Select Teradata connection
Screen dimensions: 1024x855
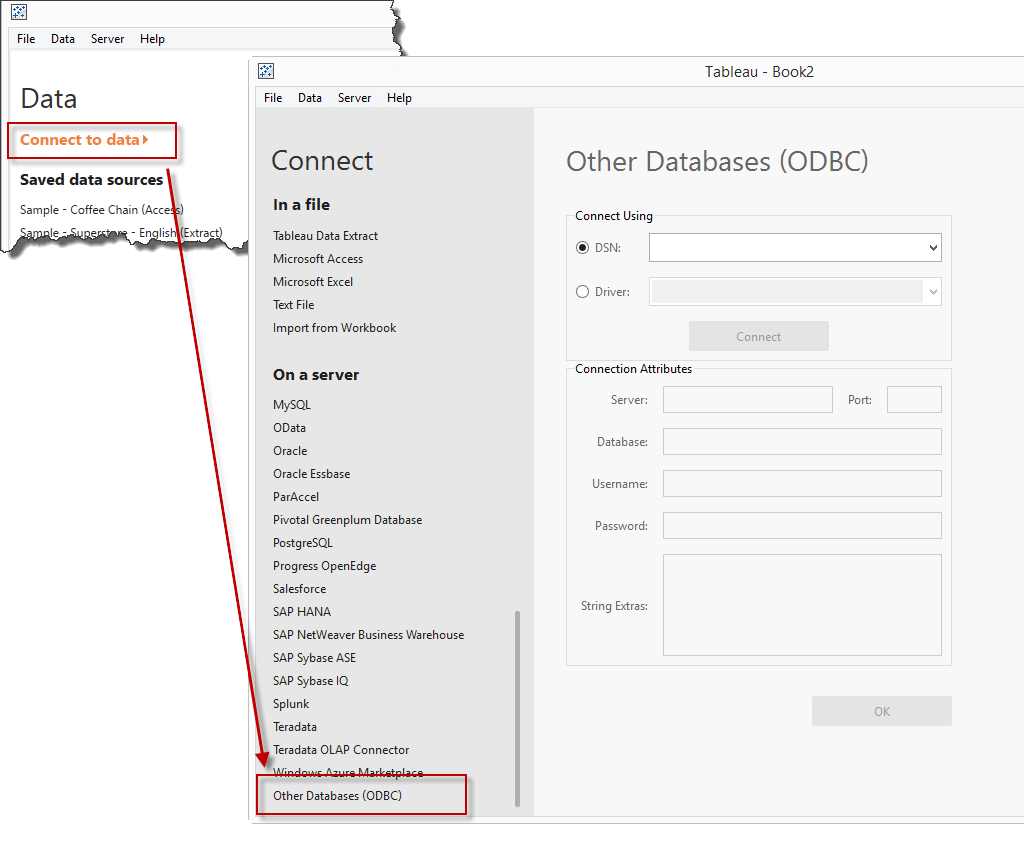tap(295, 726)
